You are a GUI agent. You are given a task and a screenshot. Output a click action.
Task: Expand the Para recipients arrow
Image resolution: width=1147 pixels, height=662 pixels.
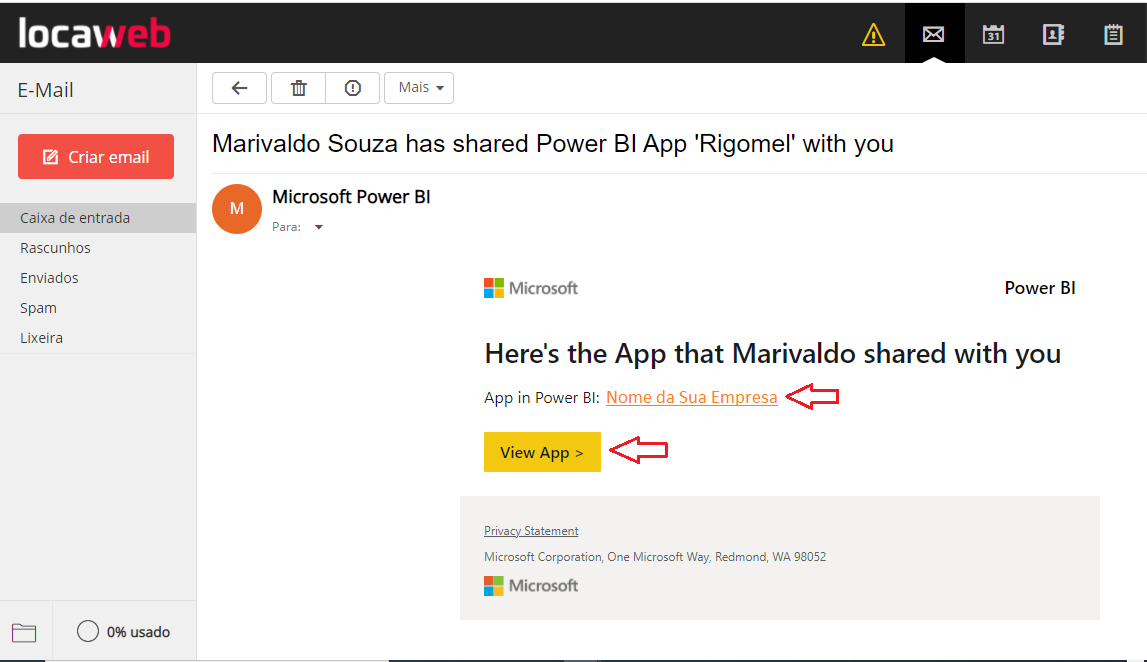pyautogui.click(x=319, y=227)
